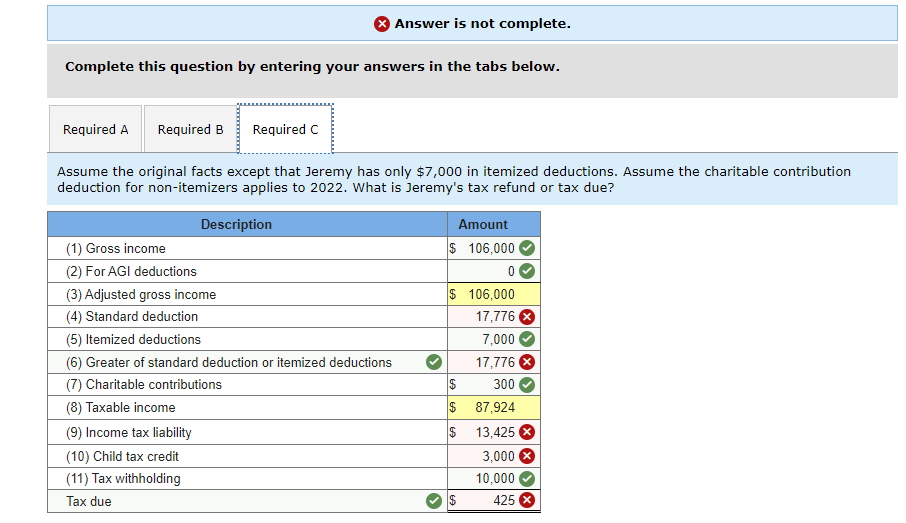Click the '(2) For AGI deductions' label
Image resolution: width=906 pixels, height=523 pixels.
tap(131, 272)
